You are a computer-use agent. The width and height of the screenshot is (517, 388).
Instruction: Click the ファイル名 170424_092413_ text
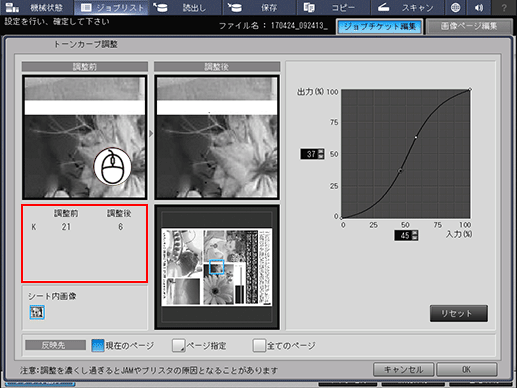click(273, 26)
